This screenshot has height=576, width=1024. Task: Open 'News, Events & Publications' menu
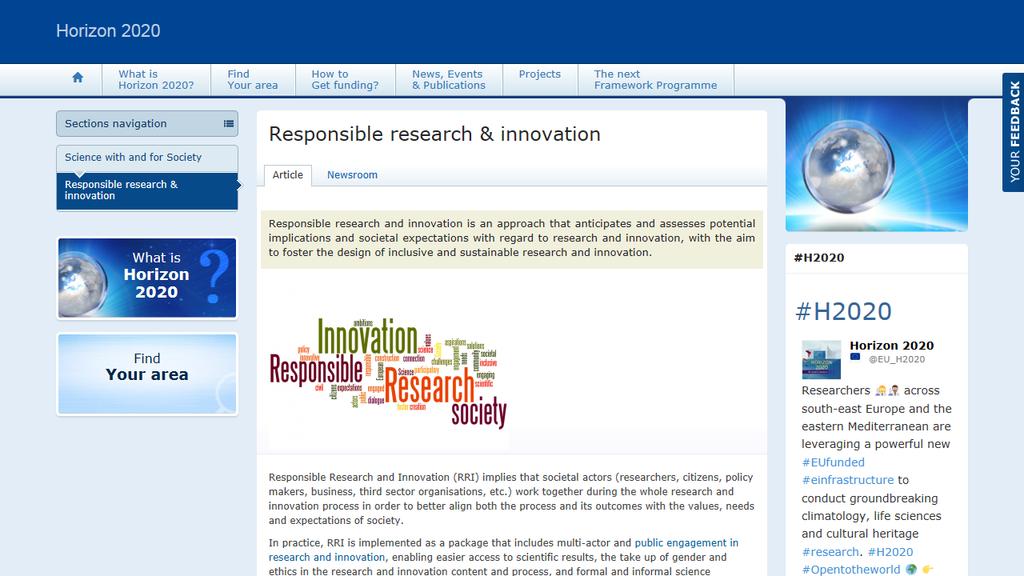pyautogui.click(x=449, y=80)
